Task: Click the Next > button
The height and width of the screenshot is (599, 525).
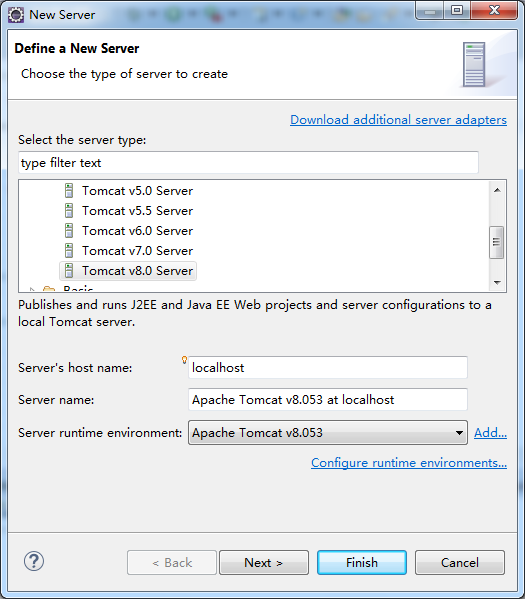Action: point(264,562)
